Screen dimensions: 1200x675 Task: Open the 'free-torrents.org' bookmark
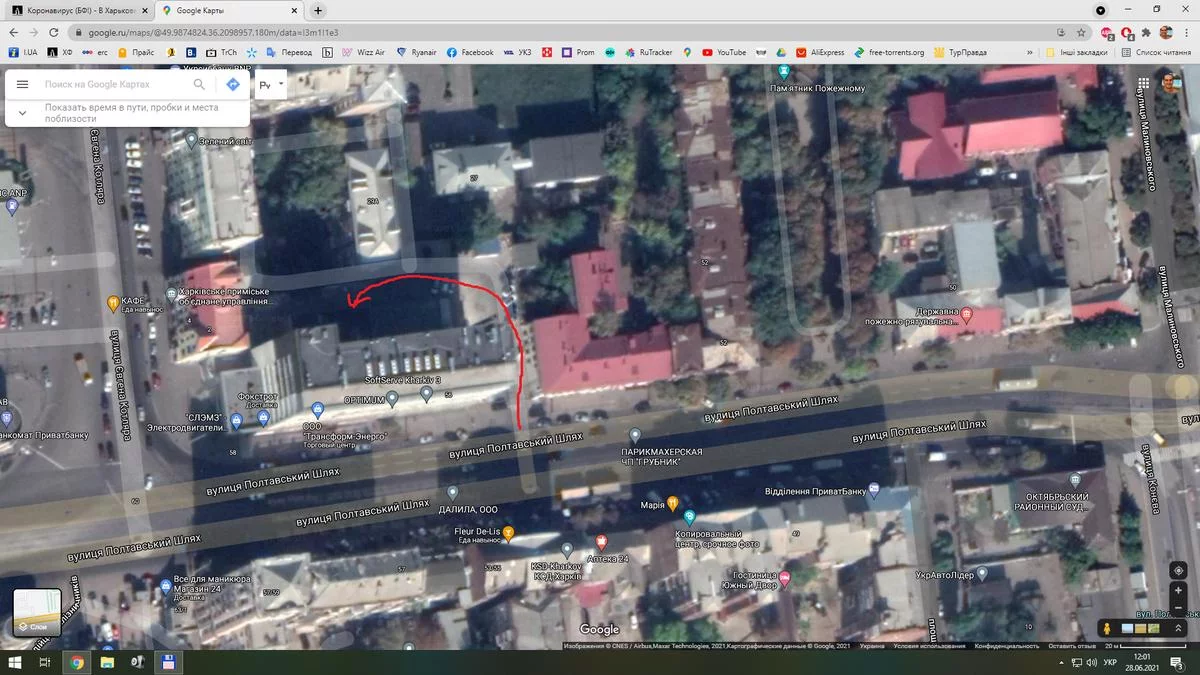[889, 52]
